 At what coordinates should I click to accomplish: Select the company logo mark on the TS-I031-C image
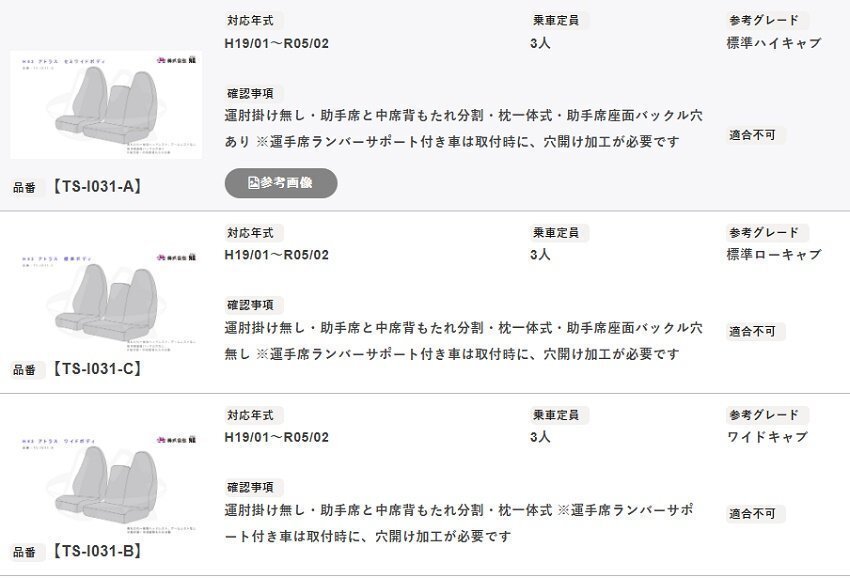pos(161,255)
